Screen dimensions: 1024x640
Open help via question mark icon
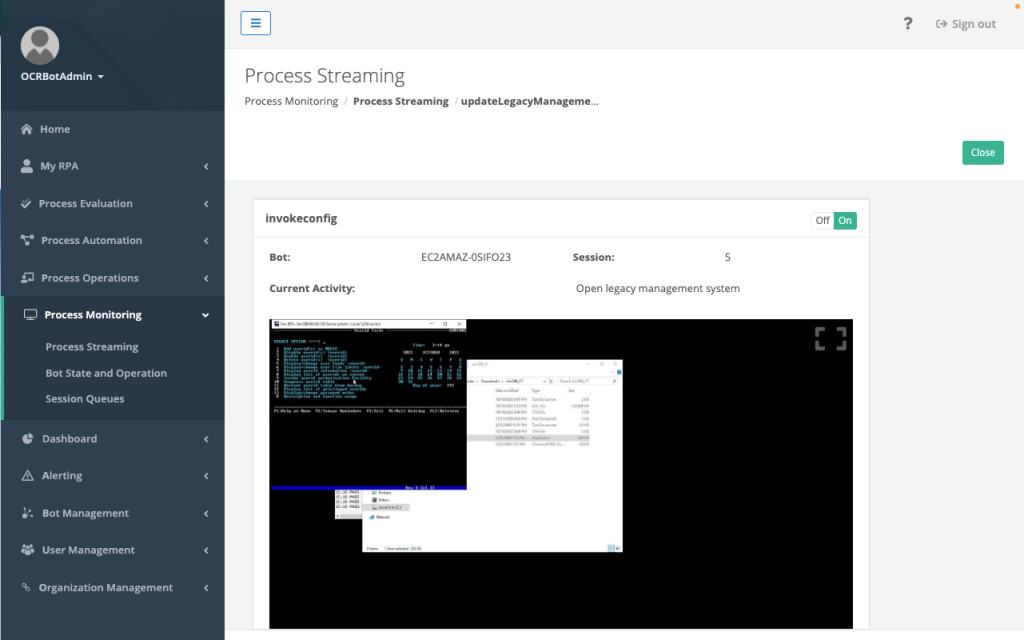click(x=908, y=24)
